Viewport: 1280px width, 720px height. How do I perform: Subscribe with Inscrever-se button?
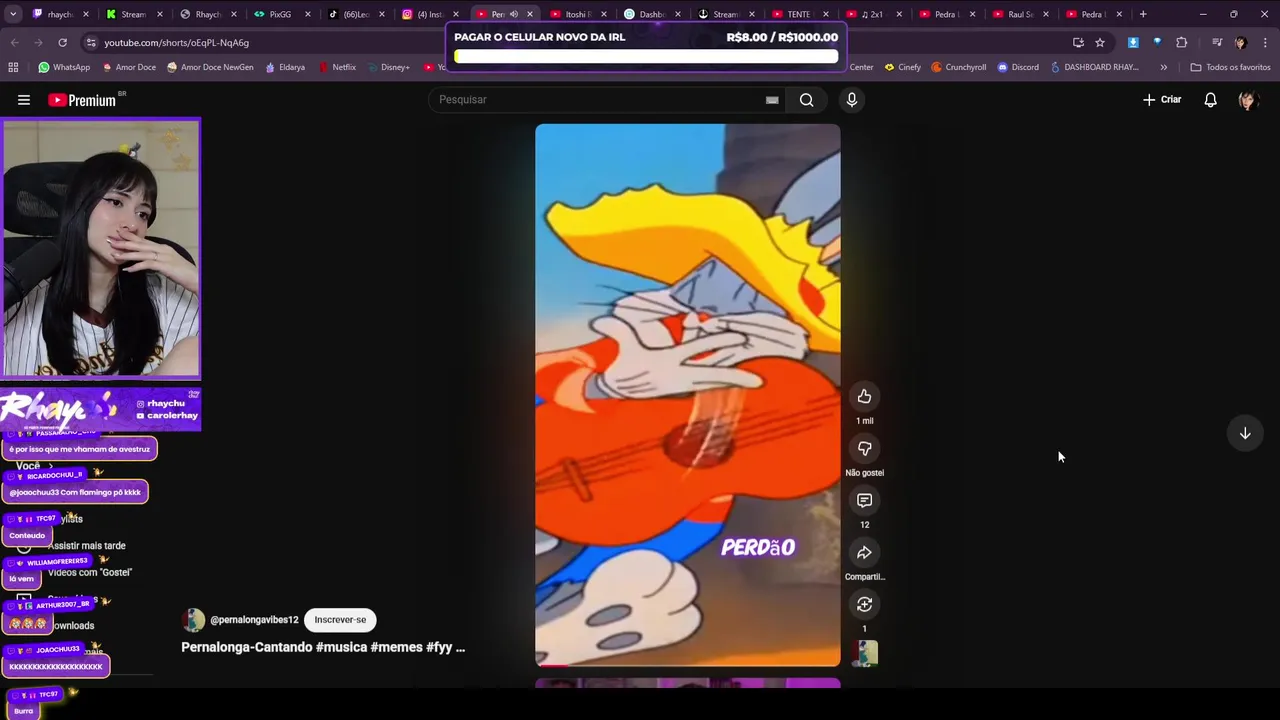(x=340, y=620)
